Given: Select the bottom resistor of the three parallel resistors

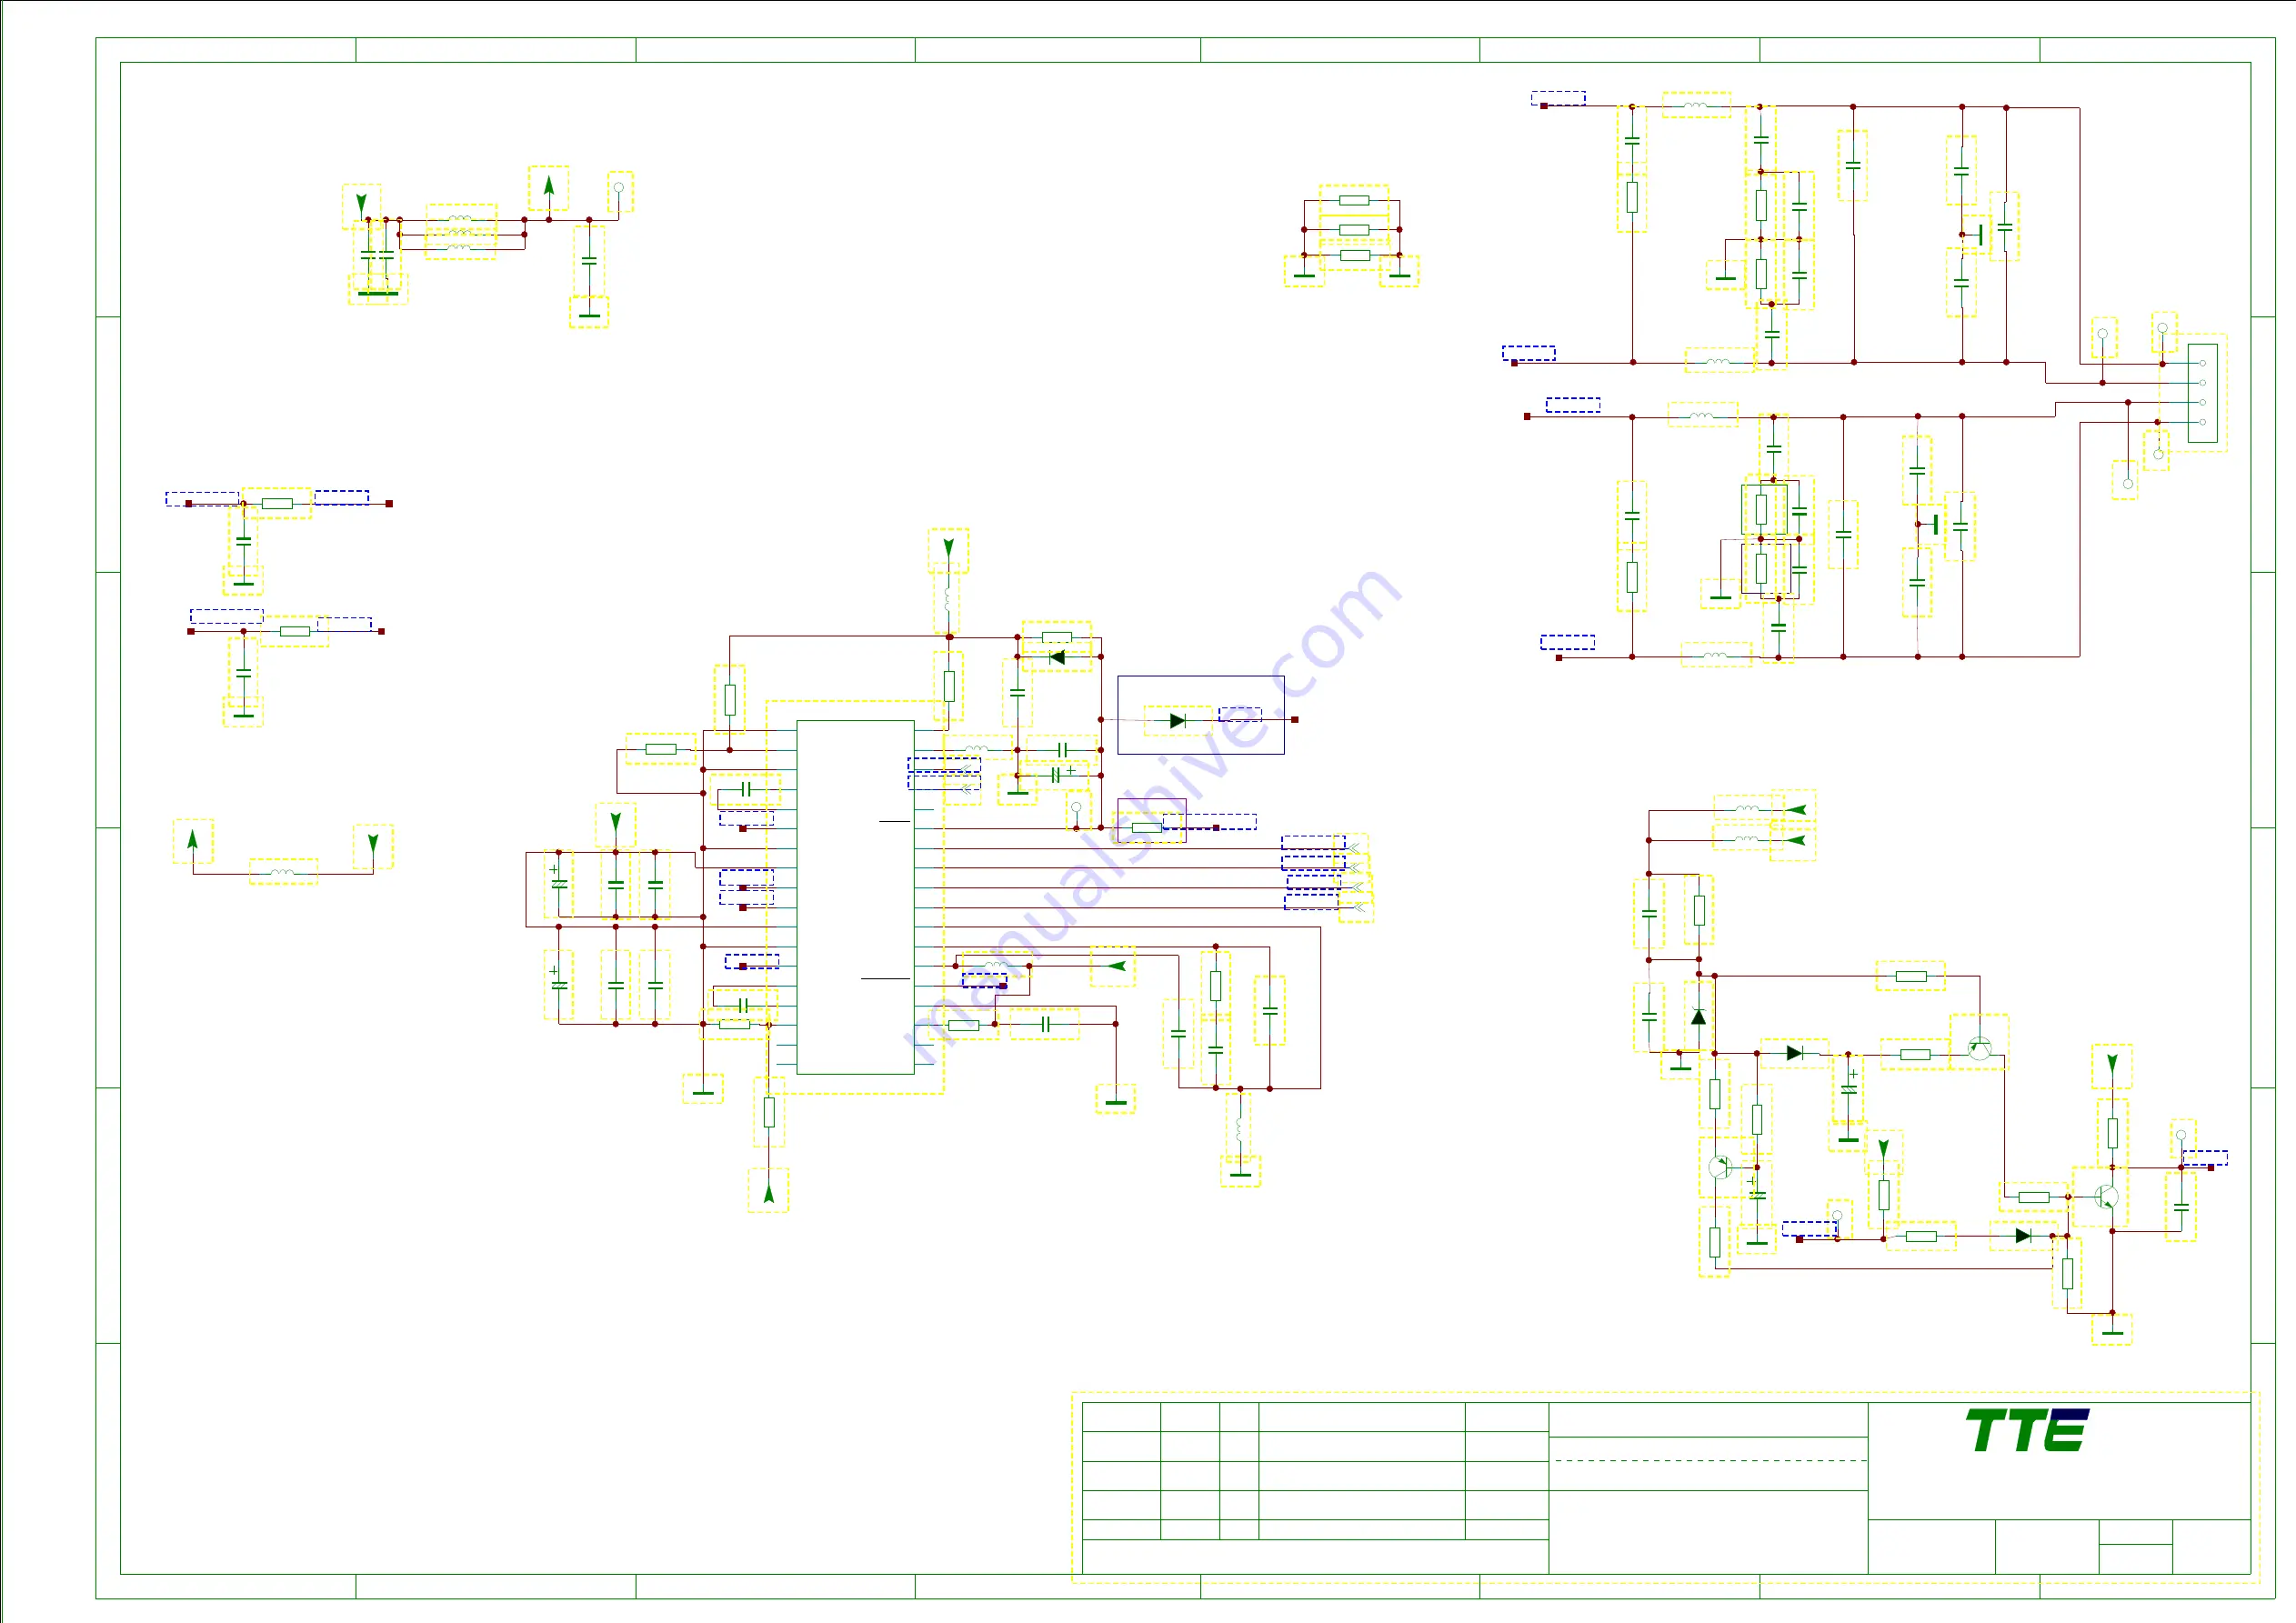Looking at the screenshot, I should pos(1355,255).
